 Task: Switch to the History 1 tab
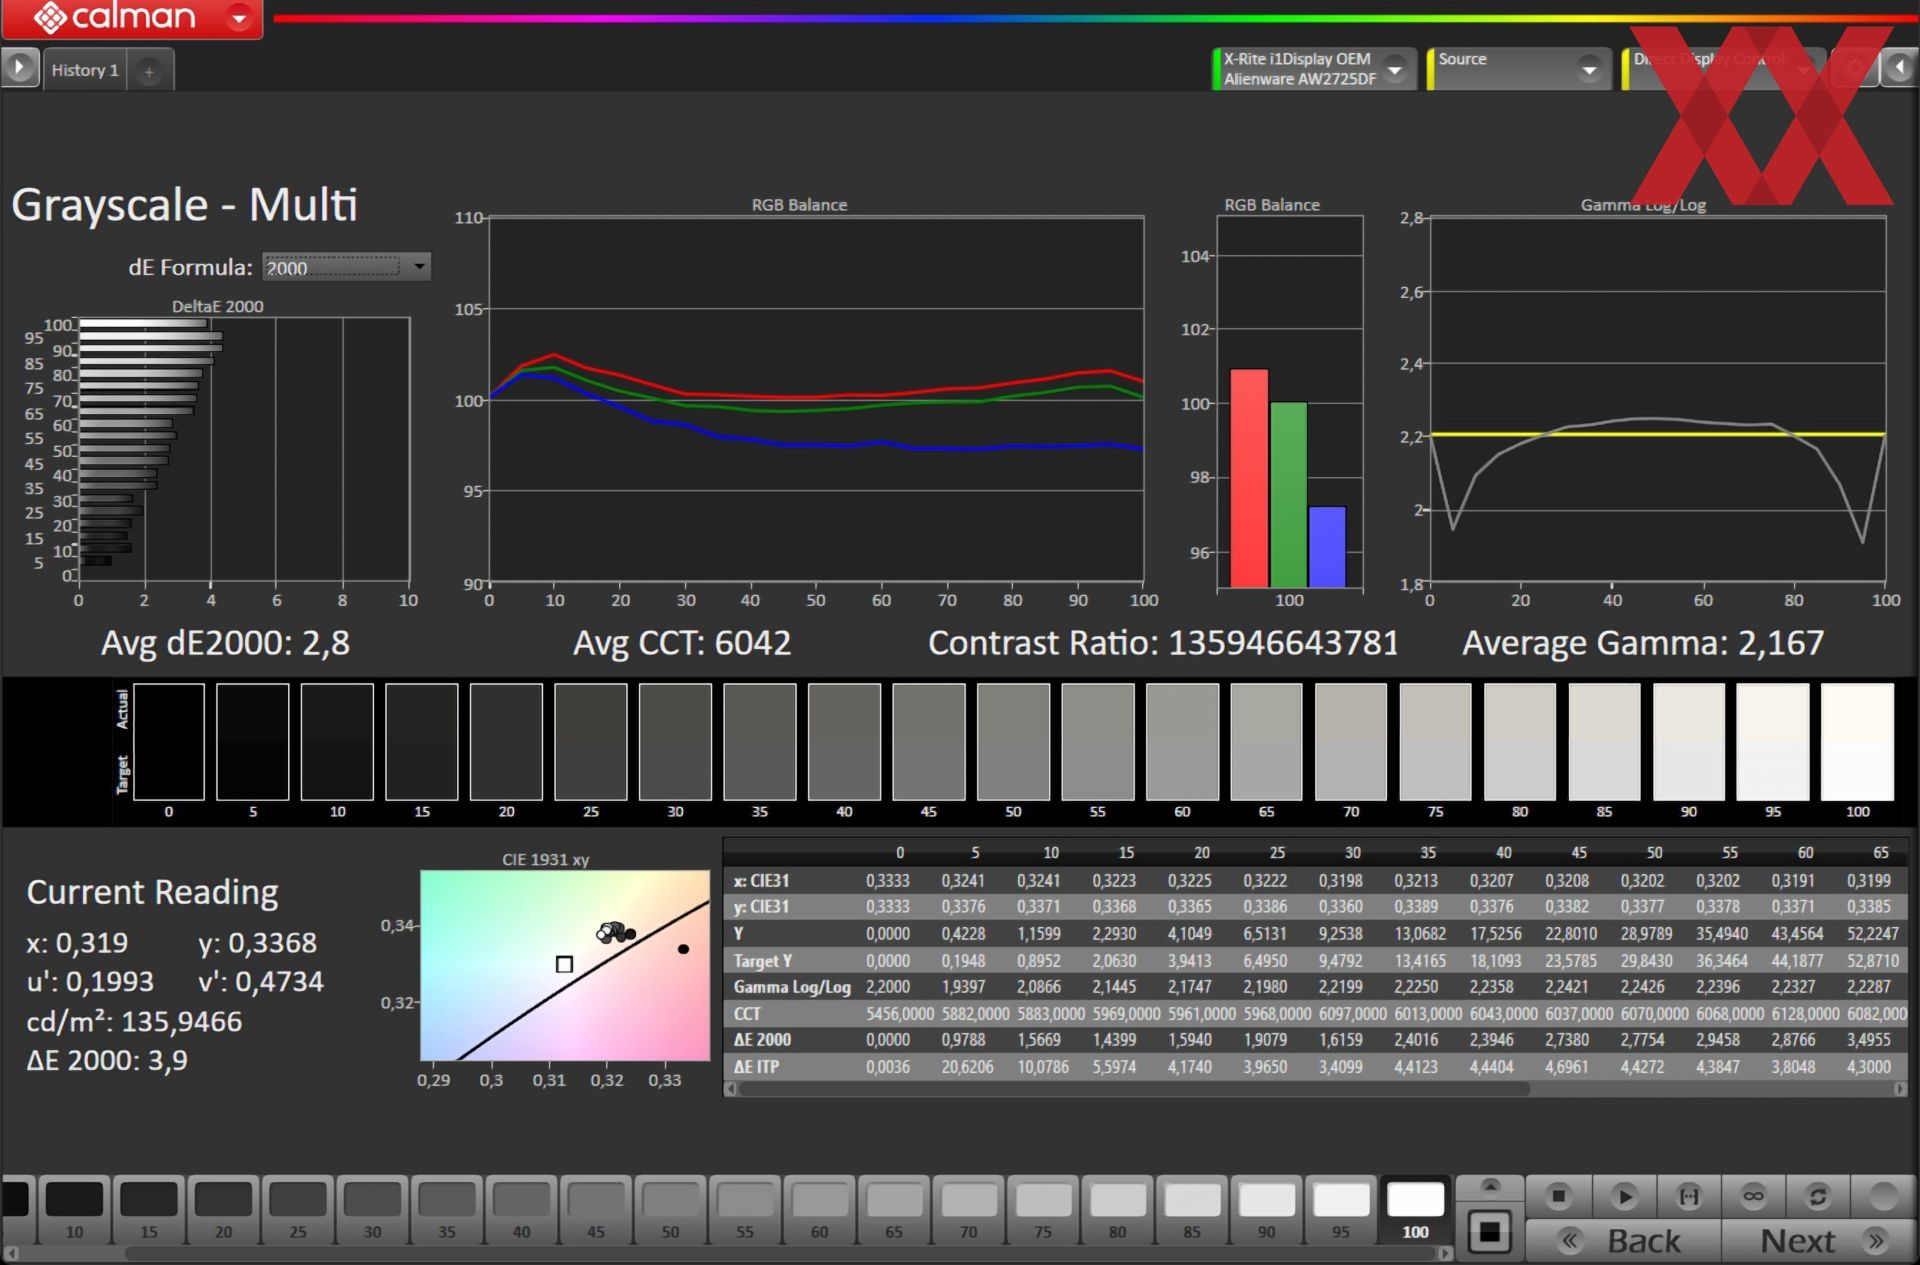point(85,70)
